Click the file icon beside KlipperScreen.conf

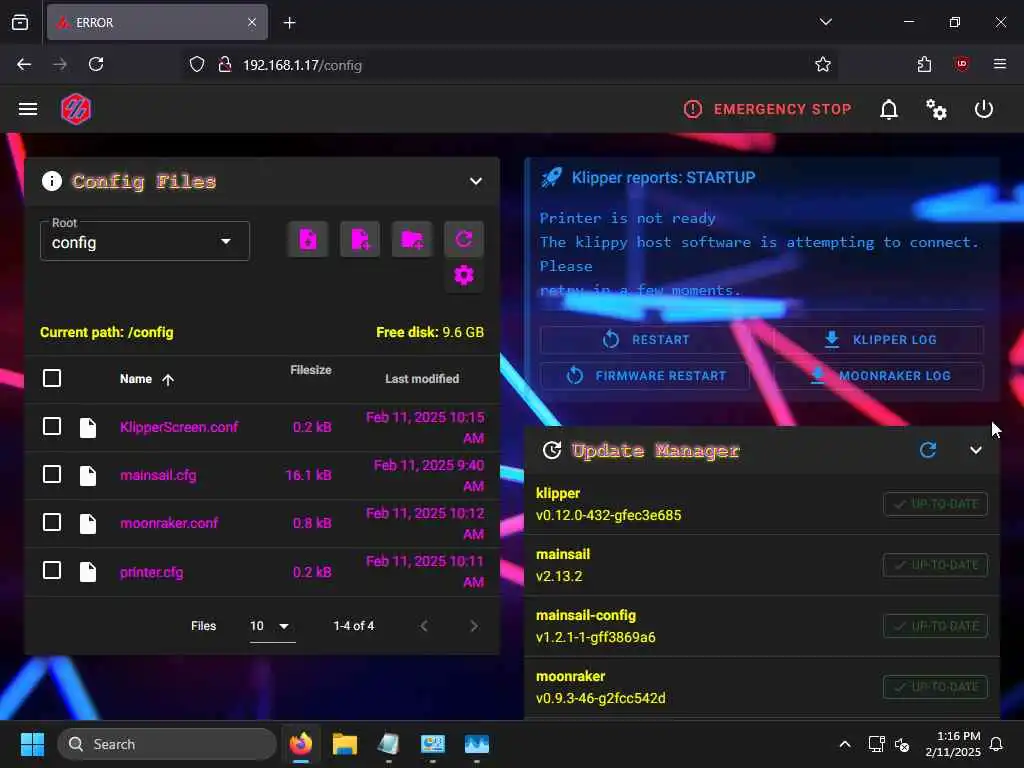88,427
